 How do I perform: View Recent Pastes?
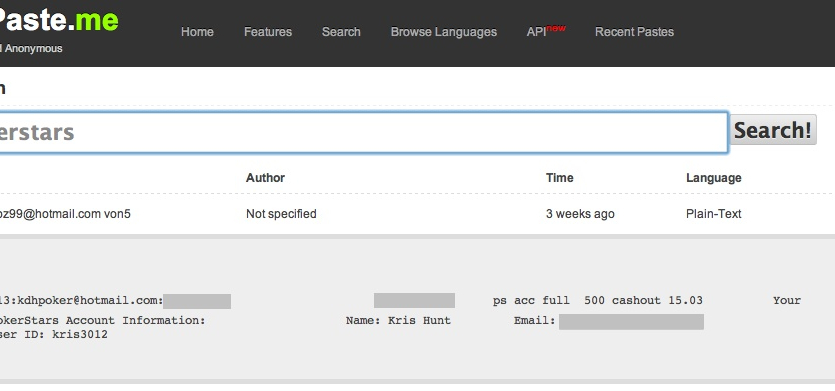(634, 32)
